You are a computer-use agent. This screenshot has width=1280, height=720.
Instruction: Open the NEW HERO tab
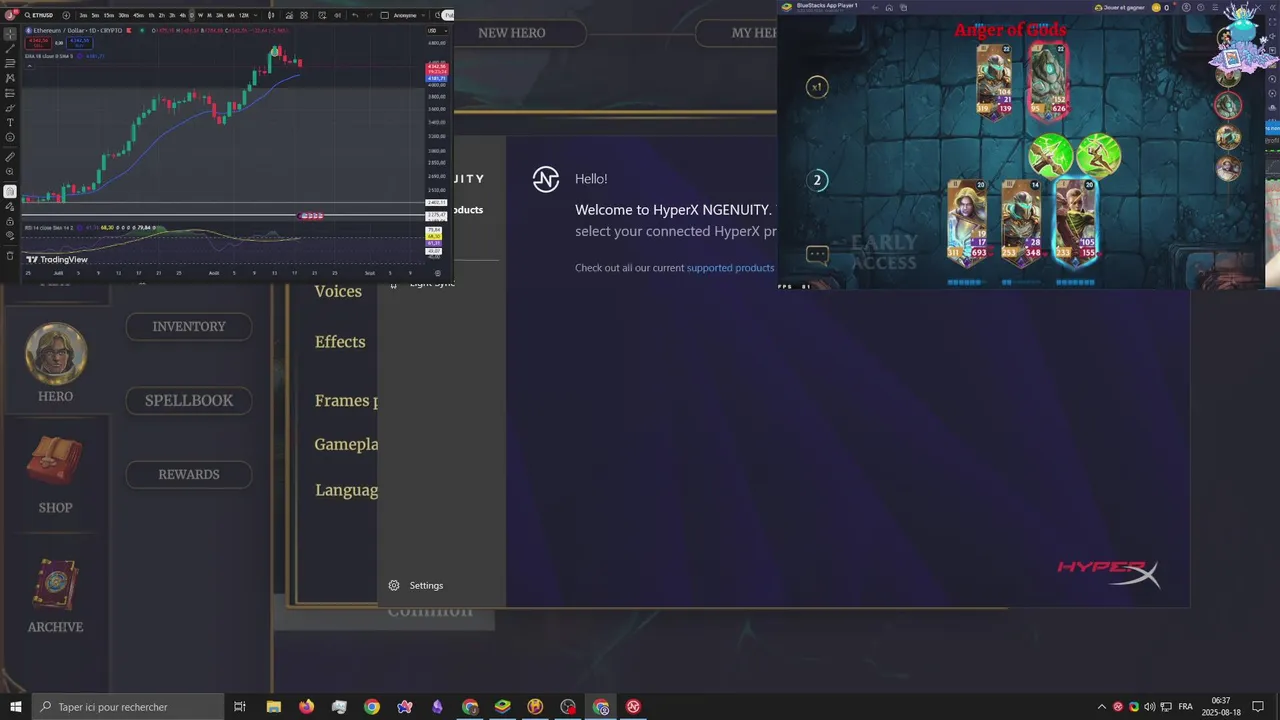512,33
